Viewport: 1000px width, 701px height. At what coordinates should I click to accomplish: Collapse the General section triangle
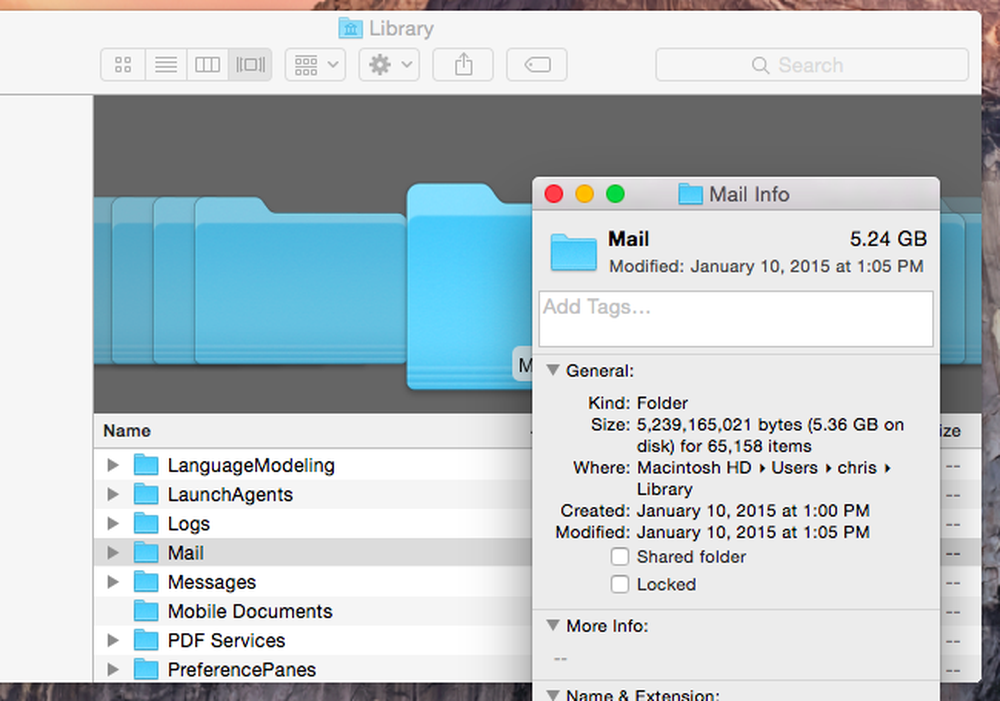(553, 370)
